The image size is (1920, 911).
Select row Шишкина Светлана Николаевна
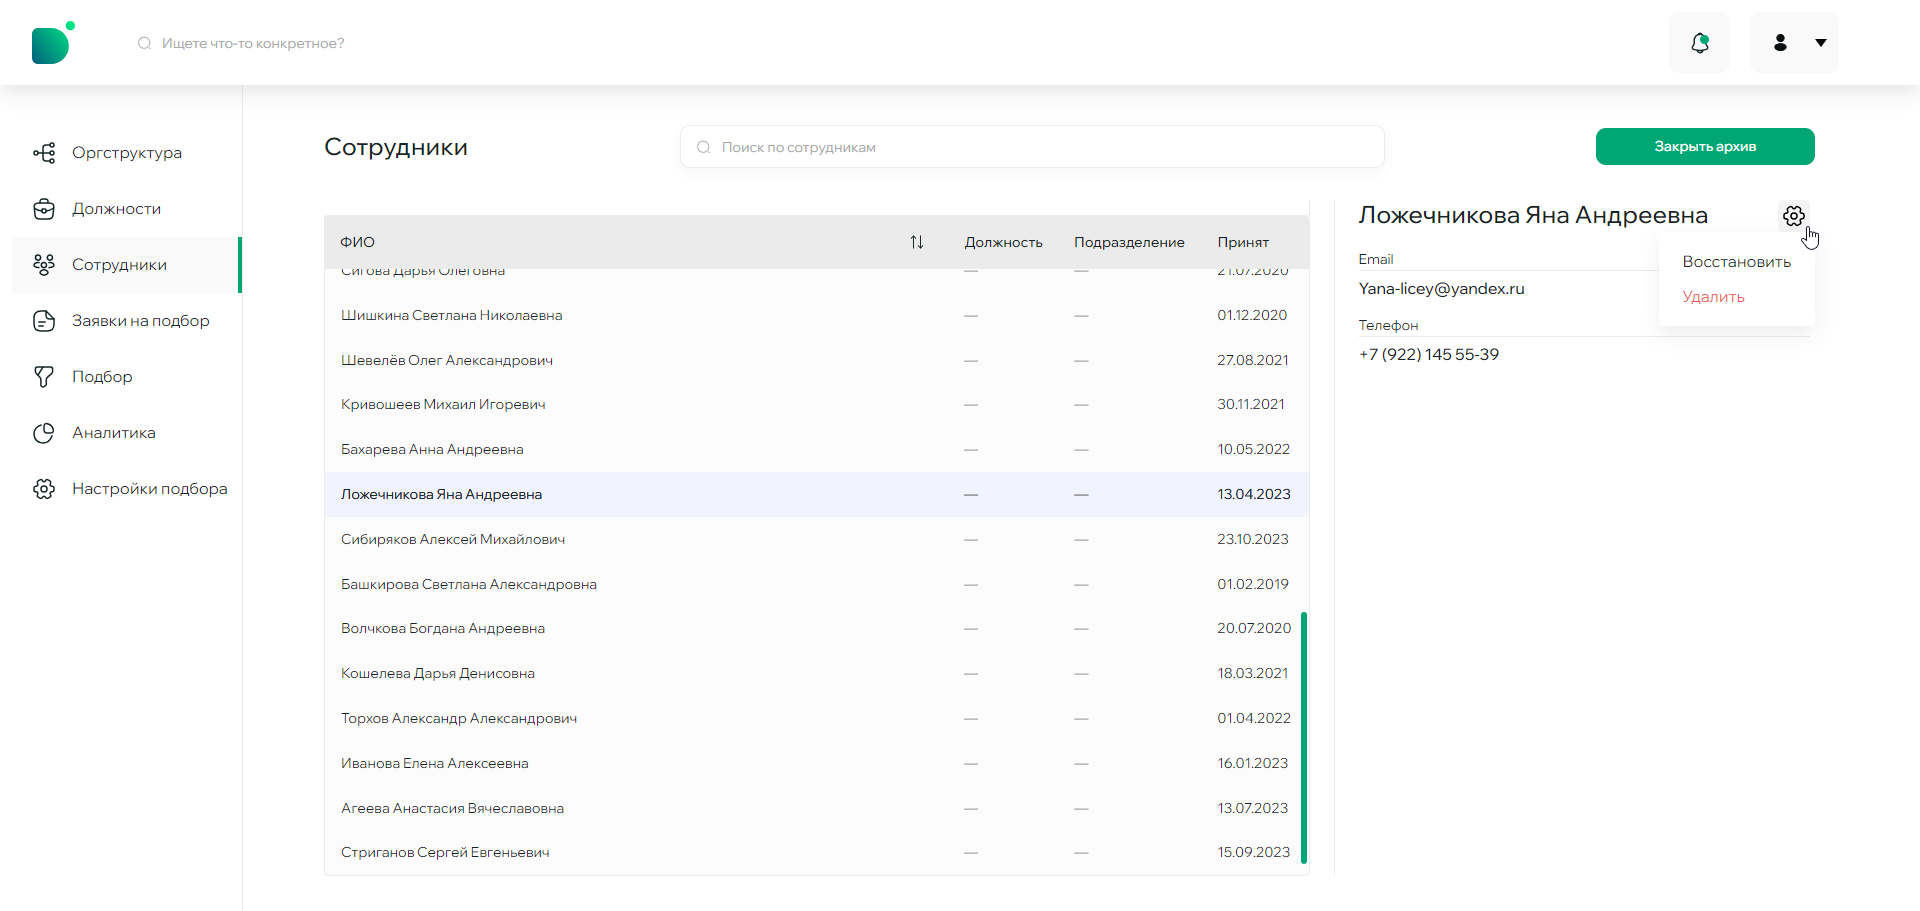(x=816, y=315)
